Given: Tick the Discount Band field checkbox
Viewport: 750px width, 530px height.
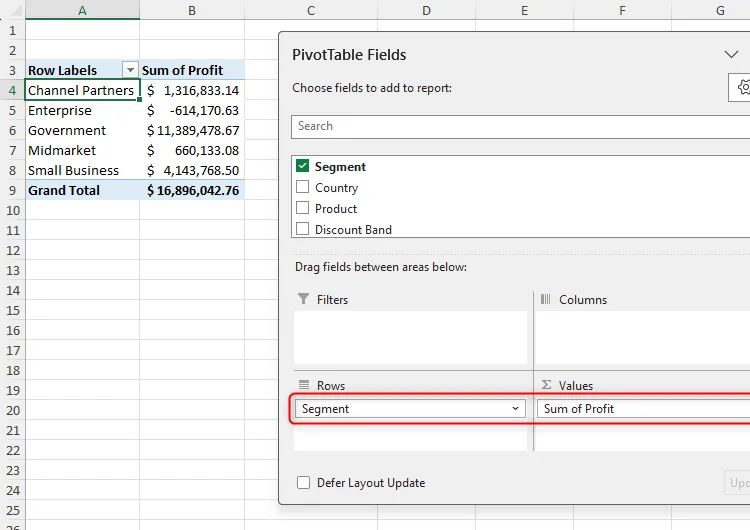Looking at the screenshot, I should click(302, 229).
